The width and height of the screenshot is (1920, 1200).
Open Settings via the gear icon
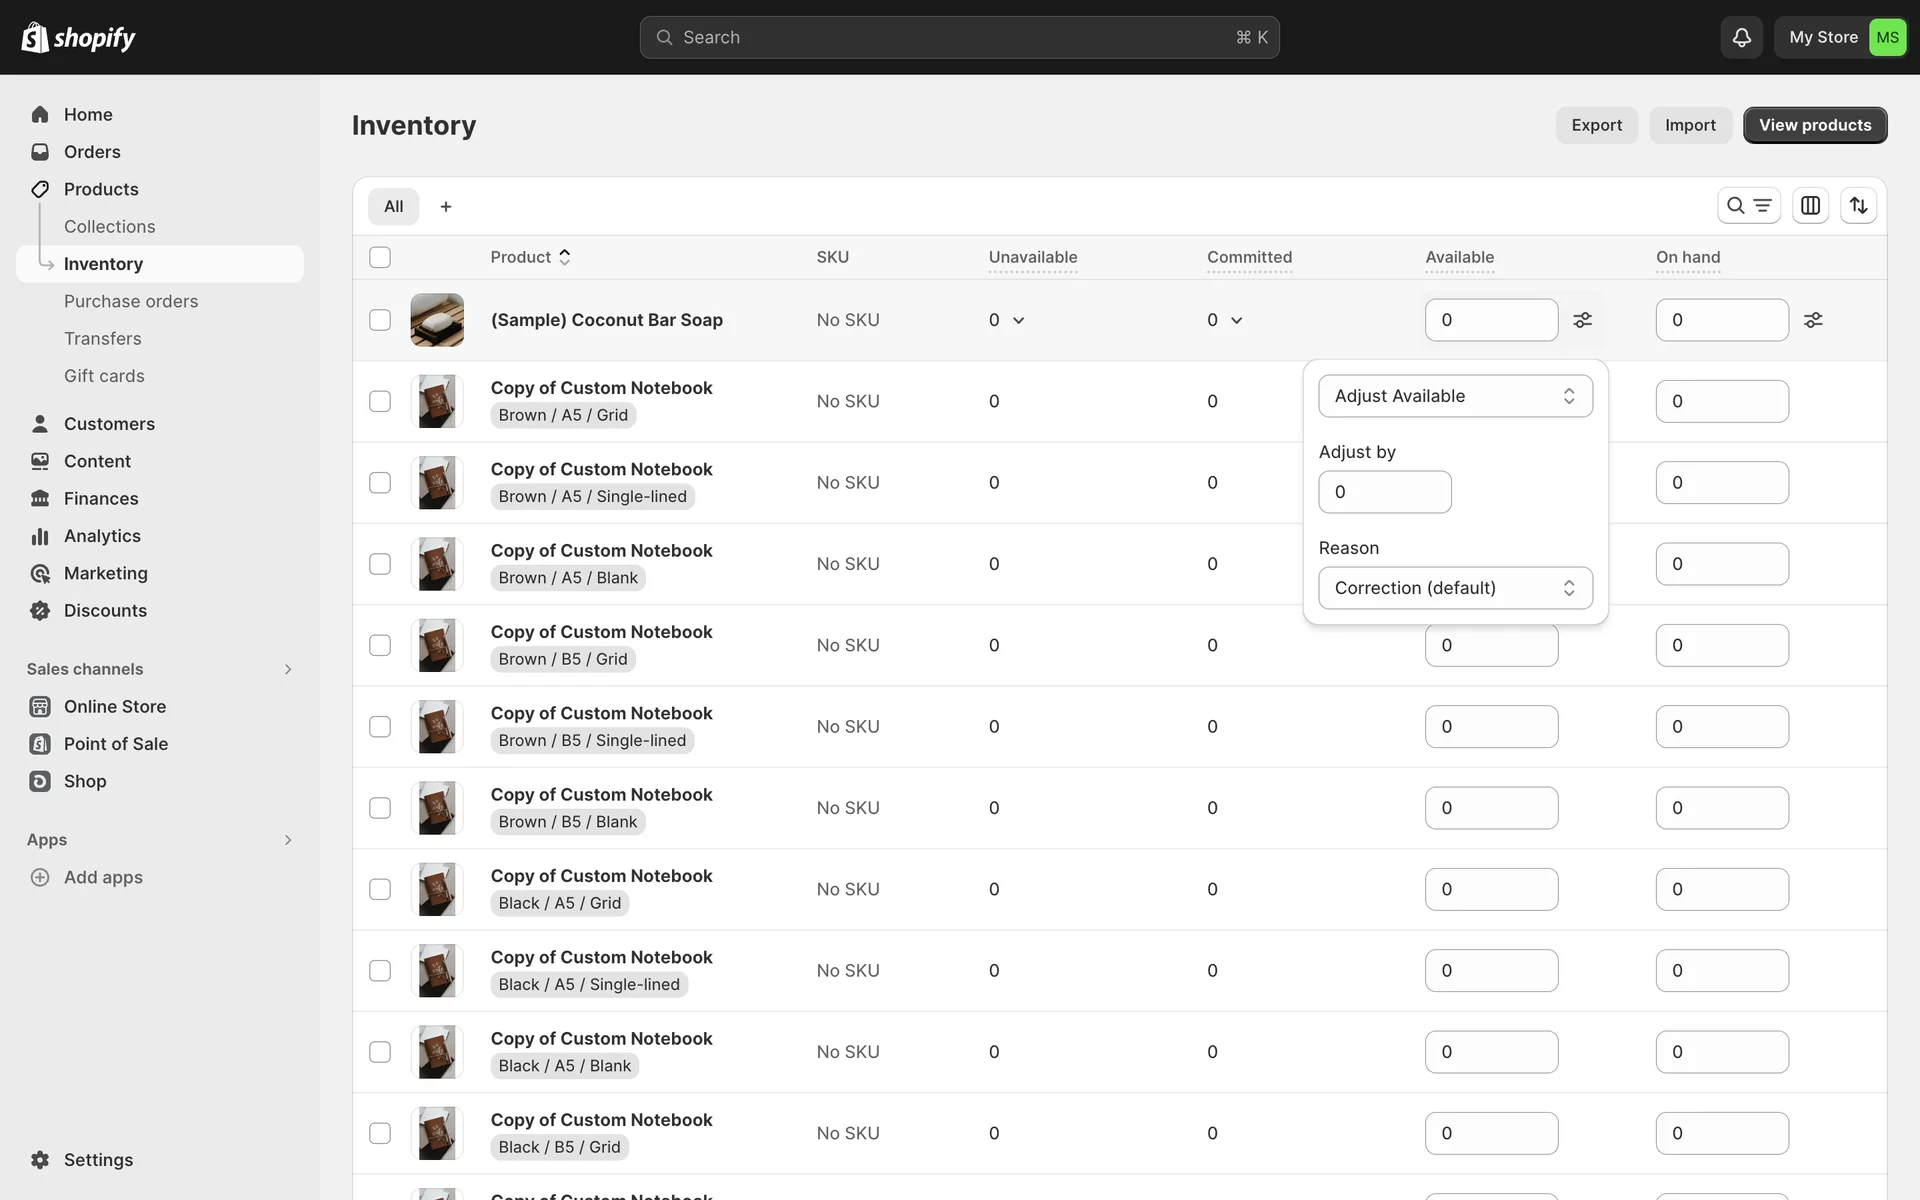(40, 1160)
